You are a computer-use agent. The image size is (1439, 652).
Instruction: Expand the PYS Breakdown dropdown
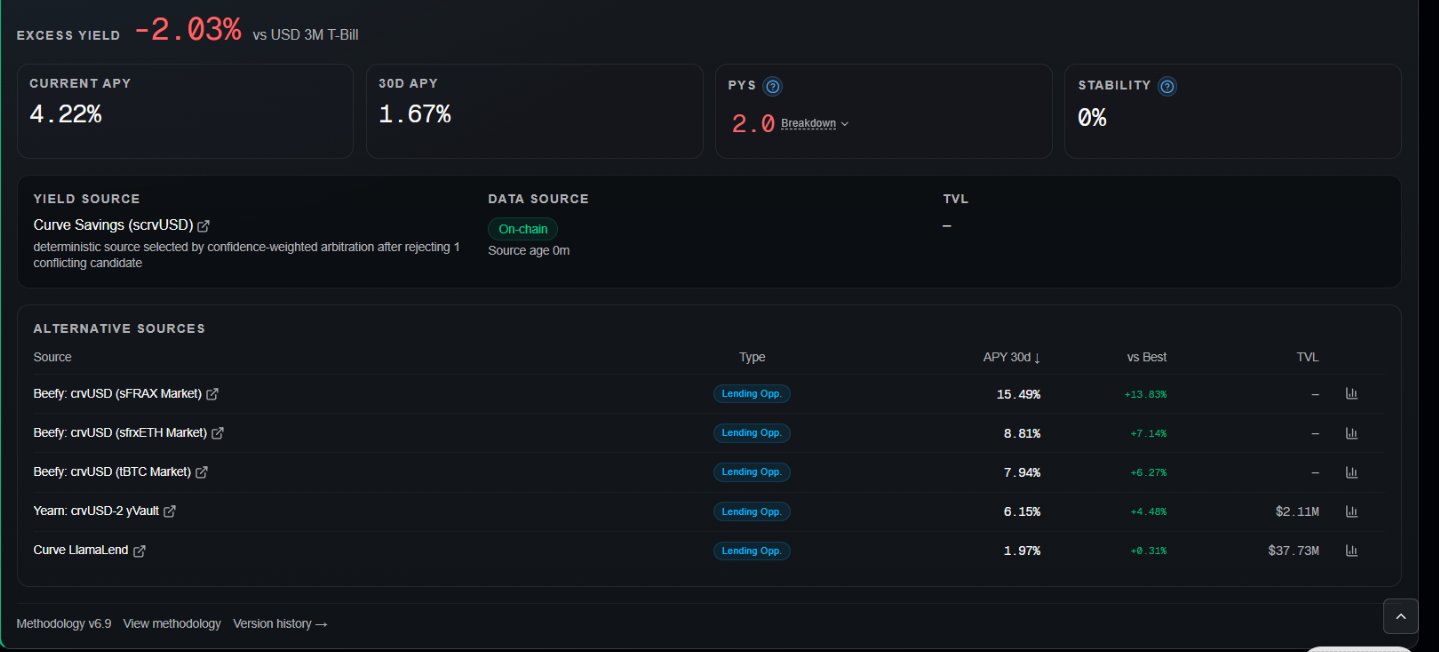click(814, 124)
